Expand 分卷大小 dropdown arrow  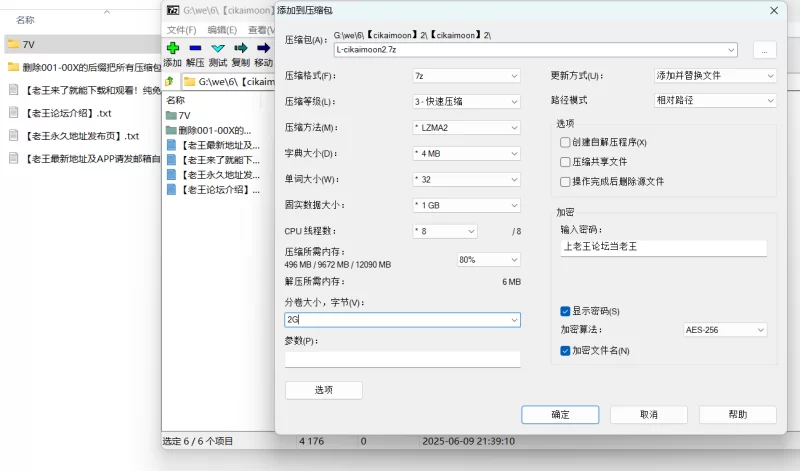click(514, 320)
